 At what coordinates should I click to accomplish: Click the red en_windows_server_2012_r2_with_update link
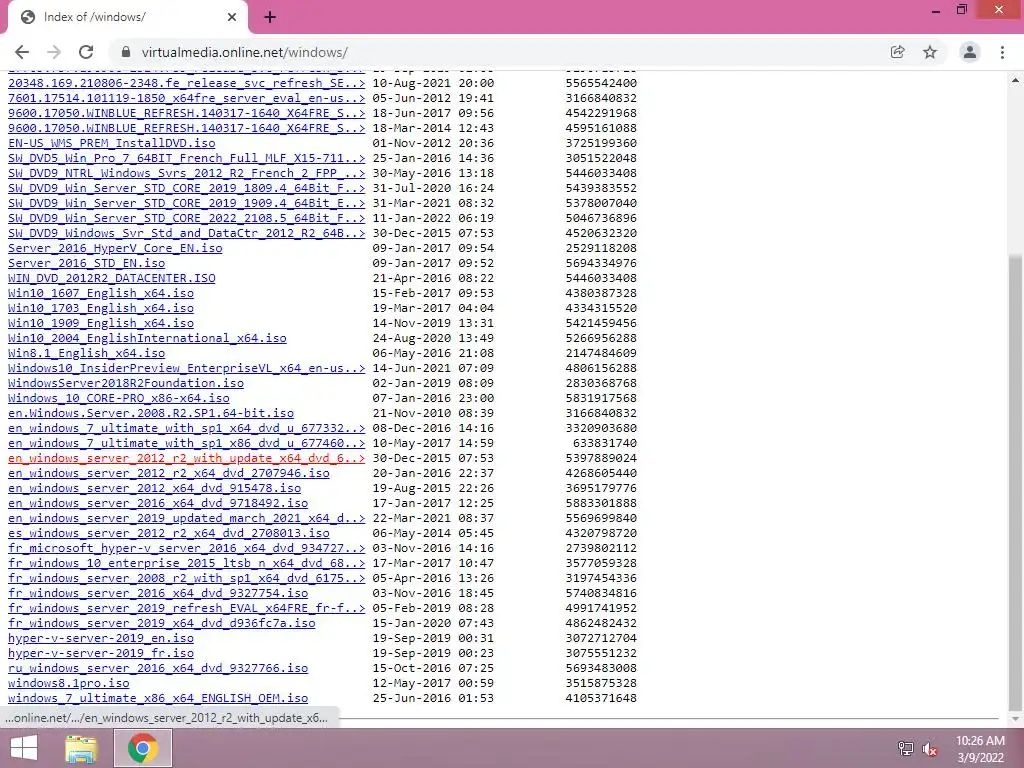187,458
